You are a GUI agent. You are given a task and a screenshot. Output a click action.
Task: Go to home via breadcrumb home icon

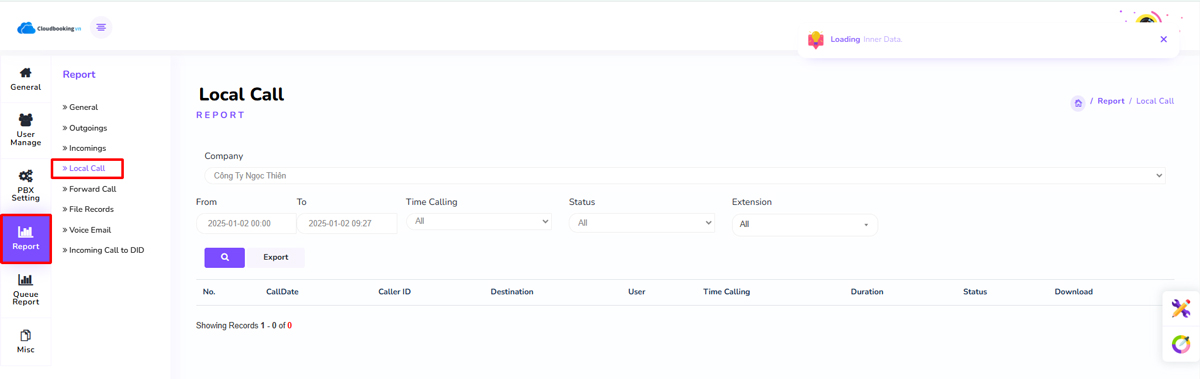pyautogui.click(x=1078, y=102)
